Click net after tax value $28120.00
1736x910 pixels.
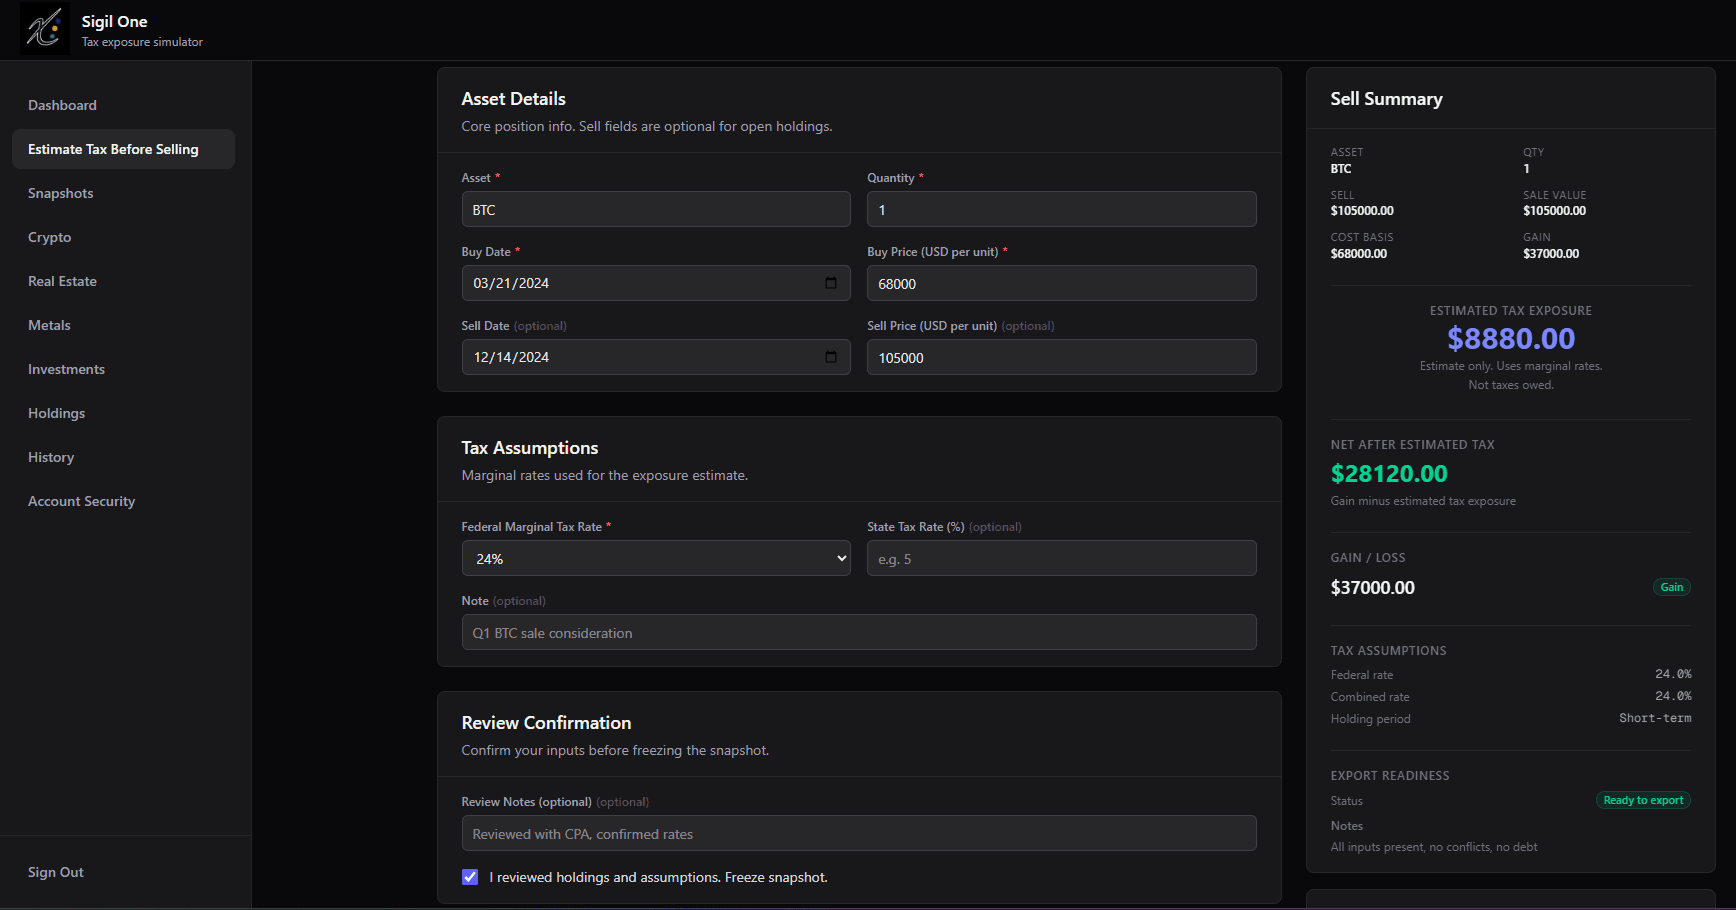coord(1389,474)
